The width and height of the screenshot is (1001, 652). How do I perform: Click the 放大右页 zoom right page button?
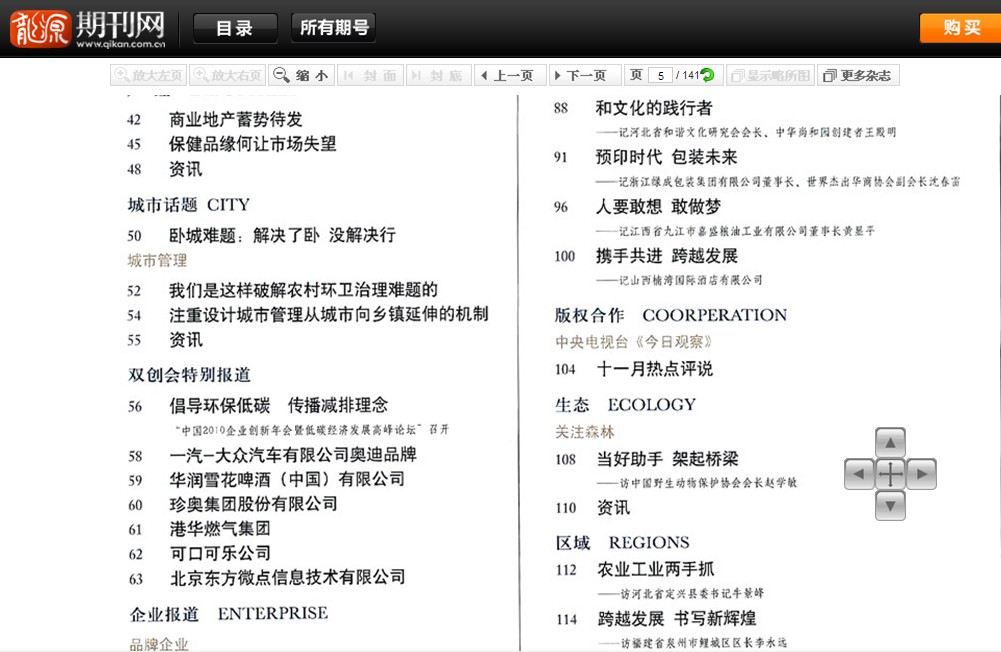[228, 75]
